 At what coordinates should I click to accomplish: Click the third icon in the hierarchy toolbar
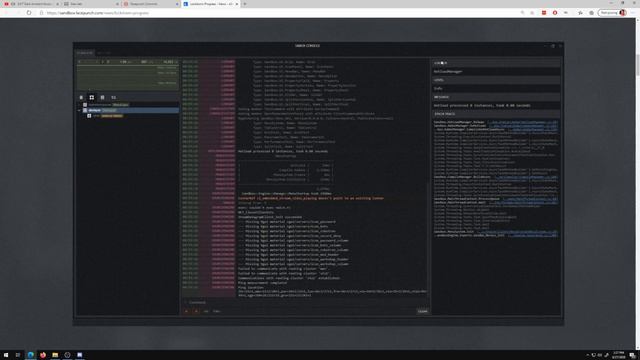(x=102, y=98)
